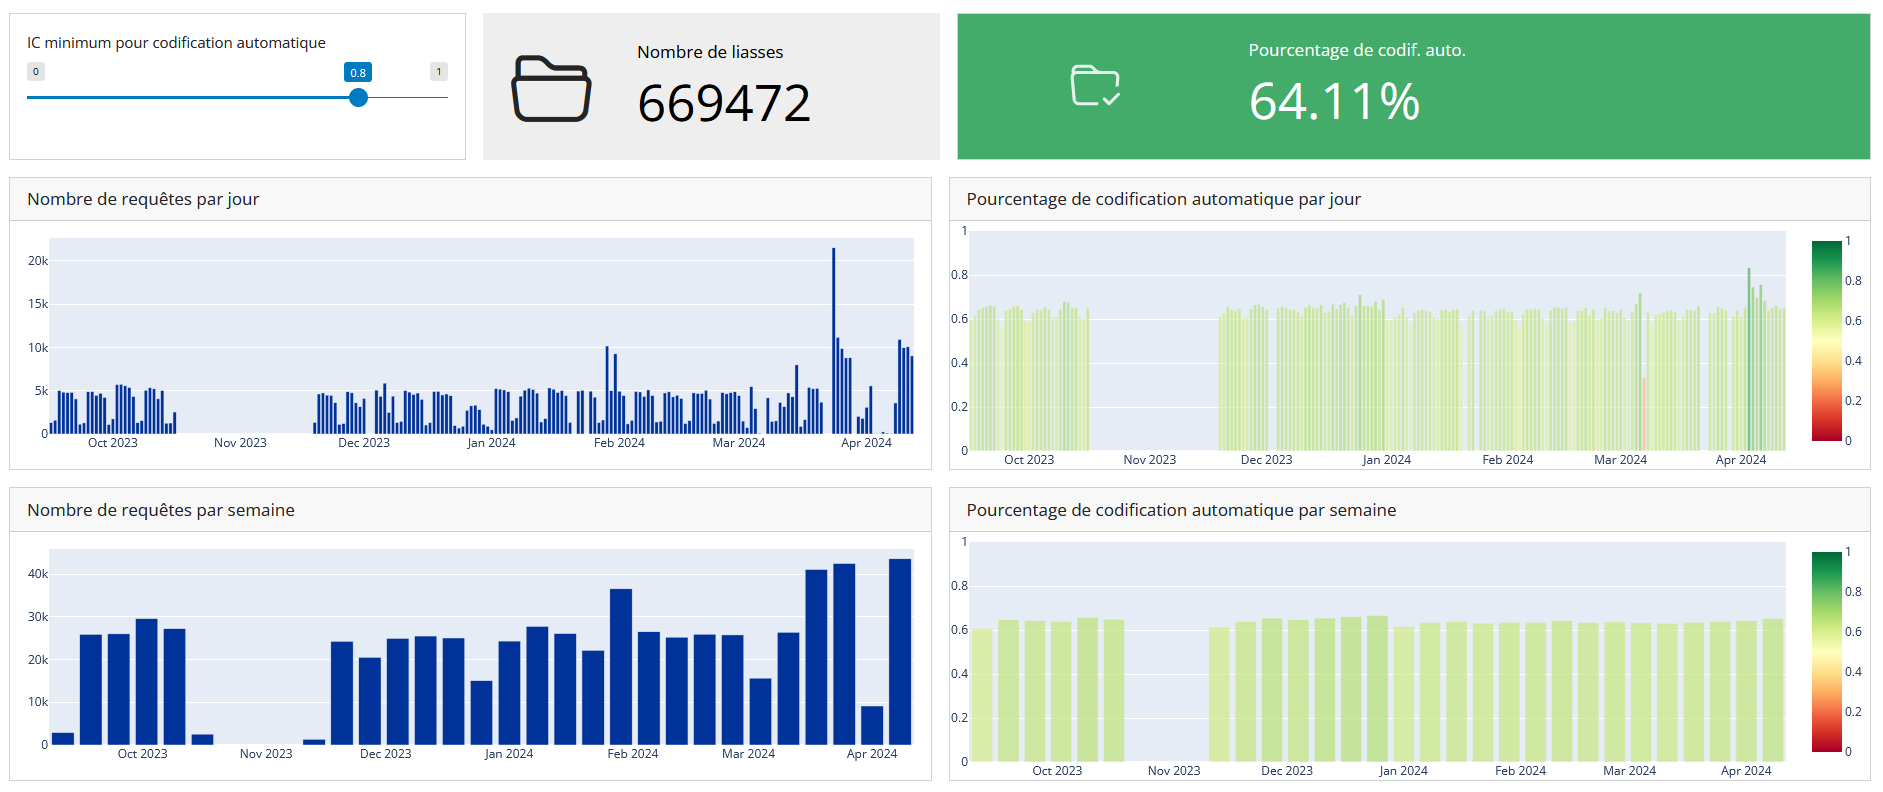This screenshot has height=792, width=1883.
Task: Click the 669472 liasses count value
Action: point(724,103)
